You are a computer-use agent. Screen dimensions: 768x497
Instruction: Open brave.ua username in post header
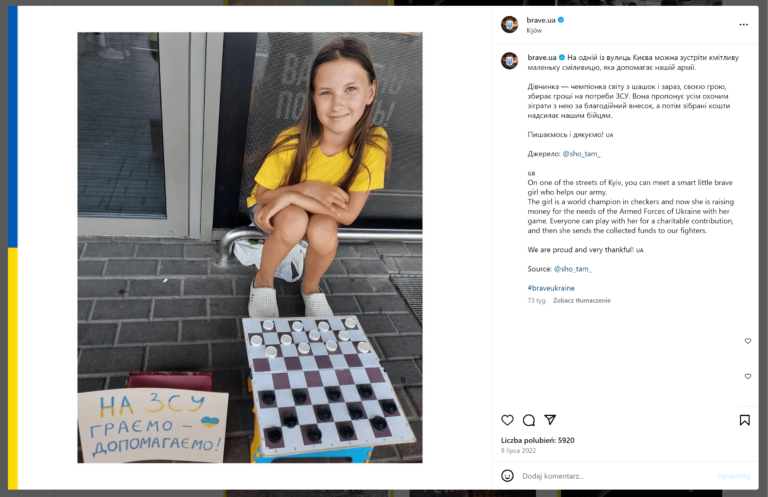pyautogui.click(x=541, y=20)
